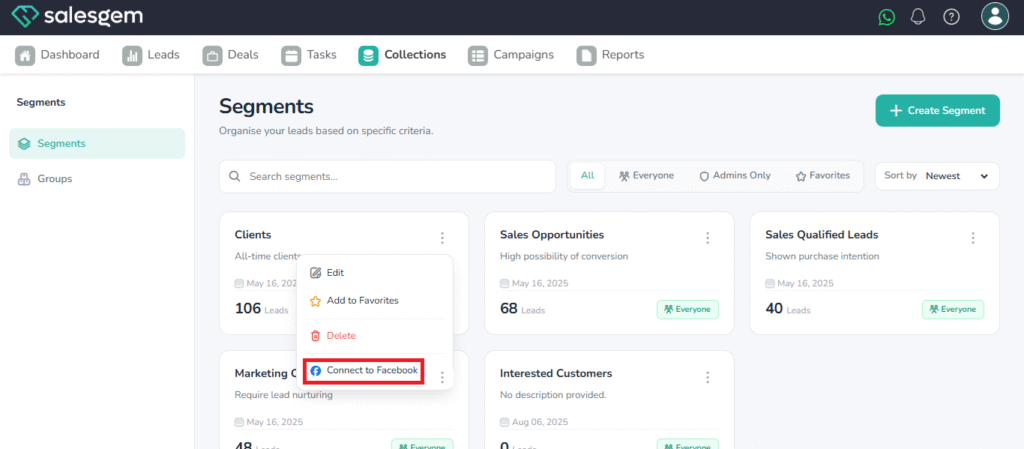Click date on Sales Opportunities card
Image resolution: width=1024 pixels, height=449 pixels.
click(534, 283)
